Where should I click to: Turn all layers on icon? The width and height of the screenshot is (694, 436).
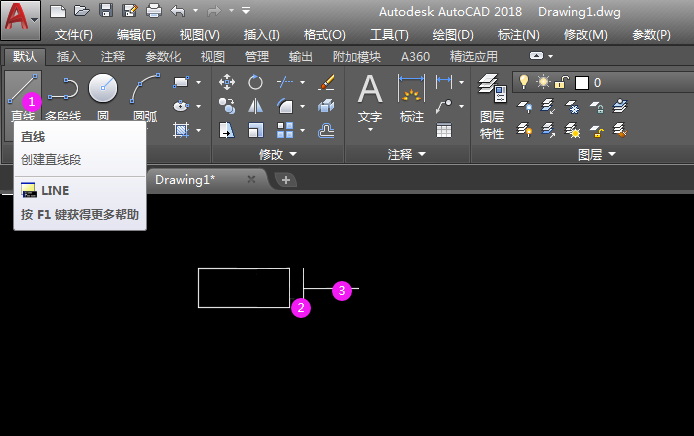pos(524,130)
